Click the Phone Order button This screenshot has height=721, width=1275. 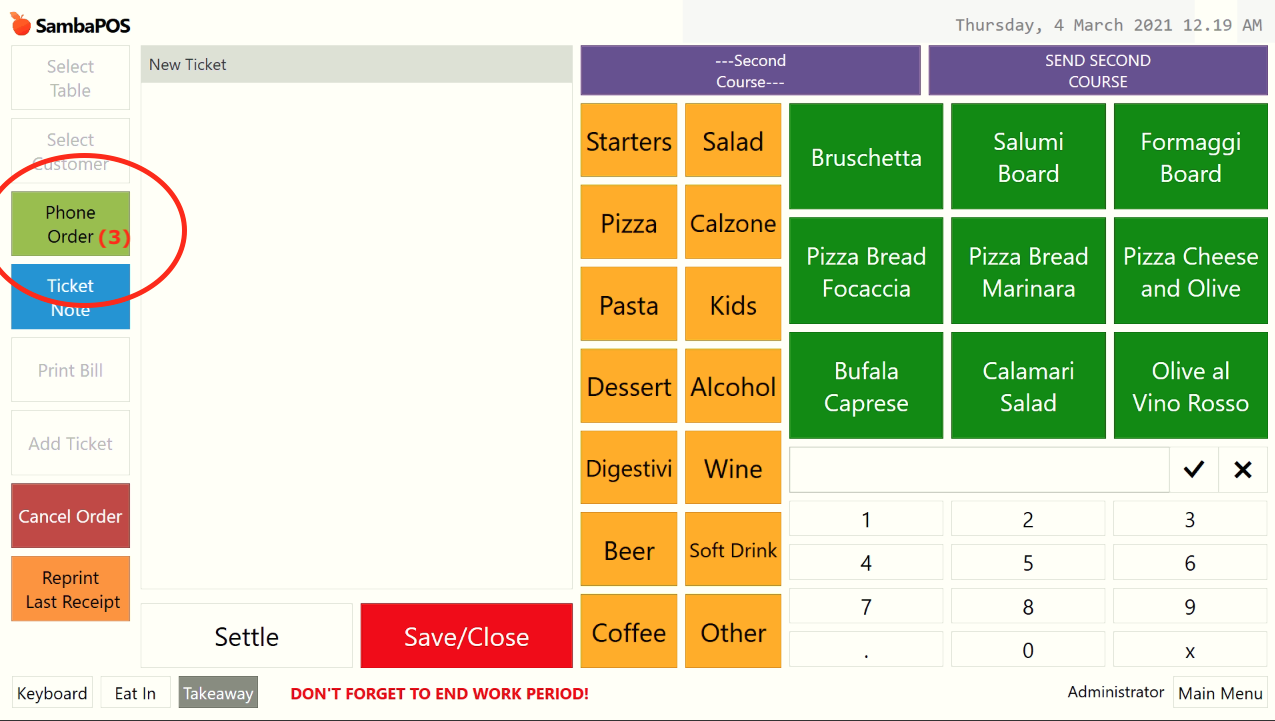tap(71, 224)
